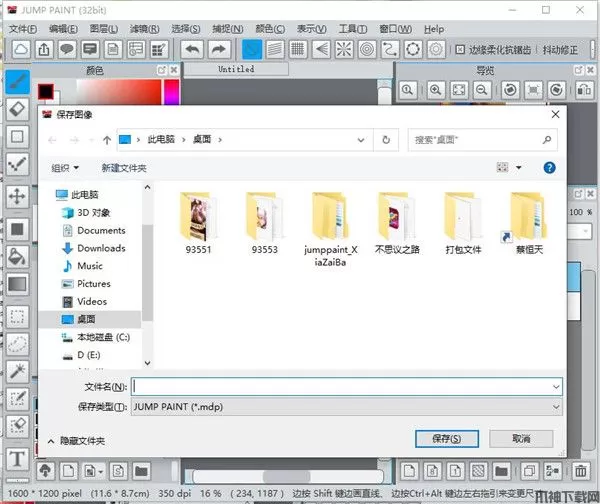Click the 保存(S) save button

446,438
